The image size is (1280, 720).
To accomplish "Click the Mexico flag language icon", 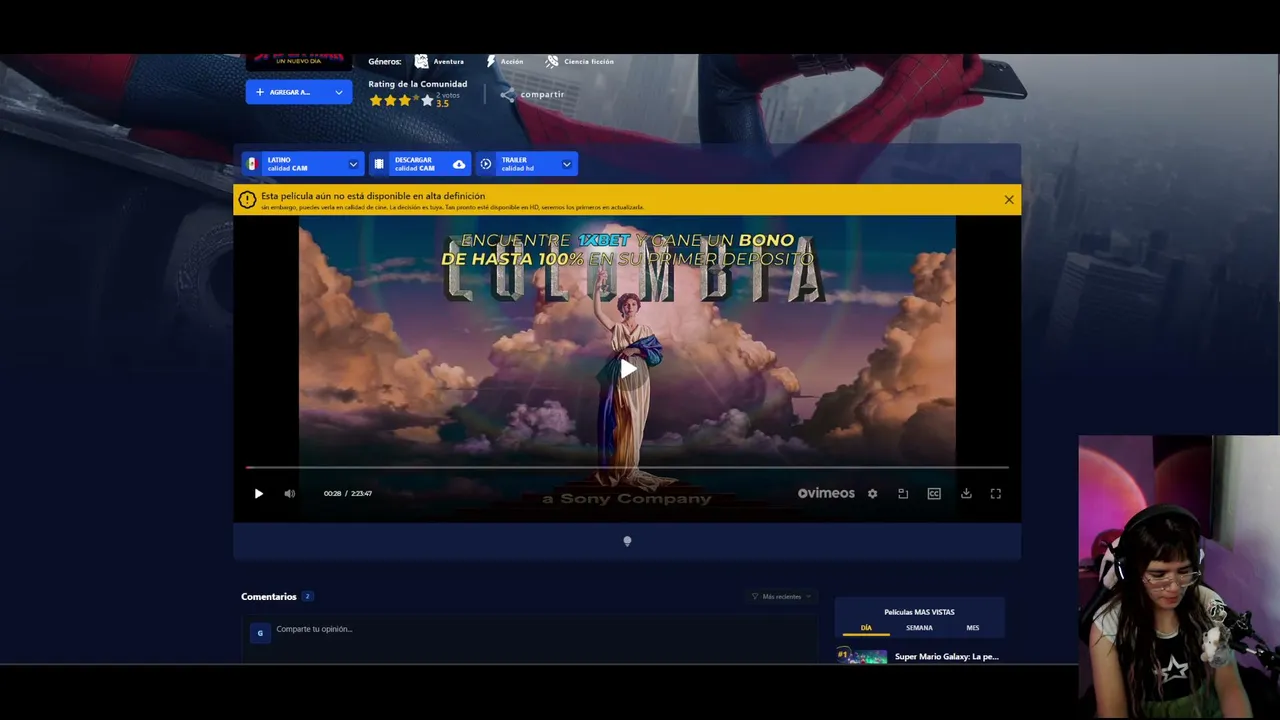I will pos(252,164).
